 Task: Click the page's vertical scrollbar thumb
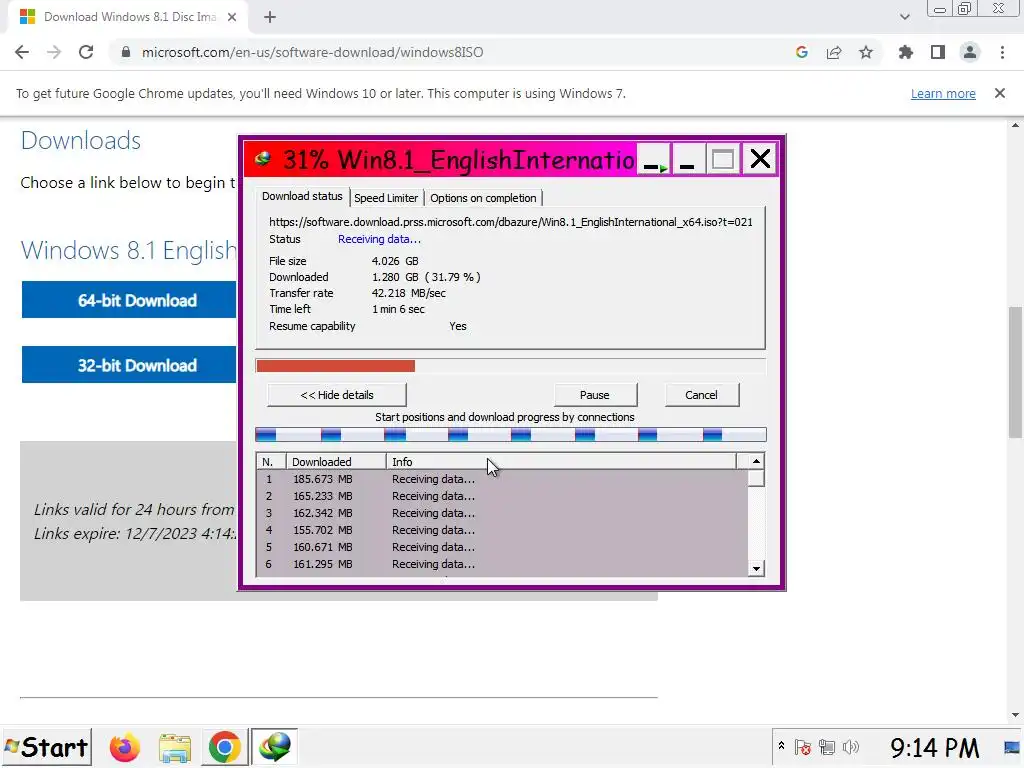pyautogui.click(x=1016, y=372)
